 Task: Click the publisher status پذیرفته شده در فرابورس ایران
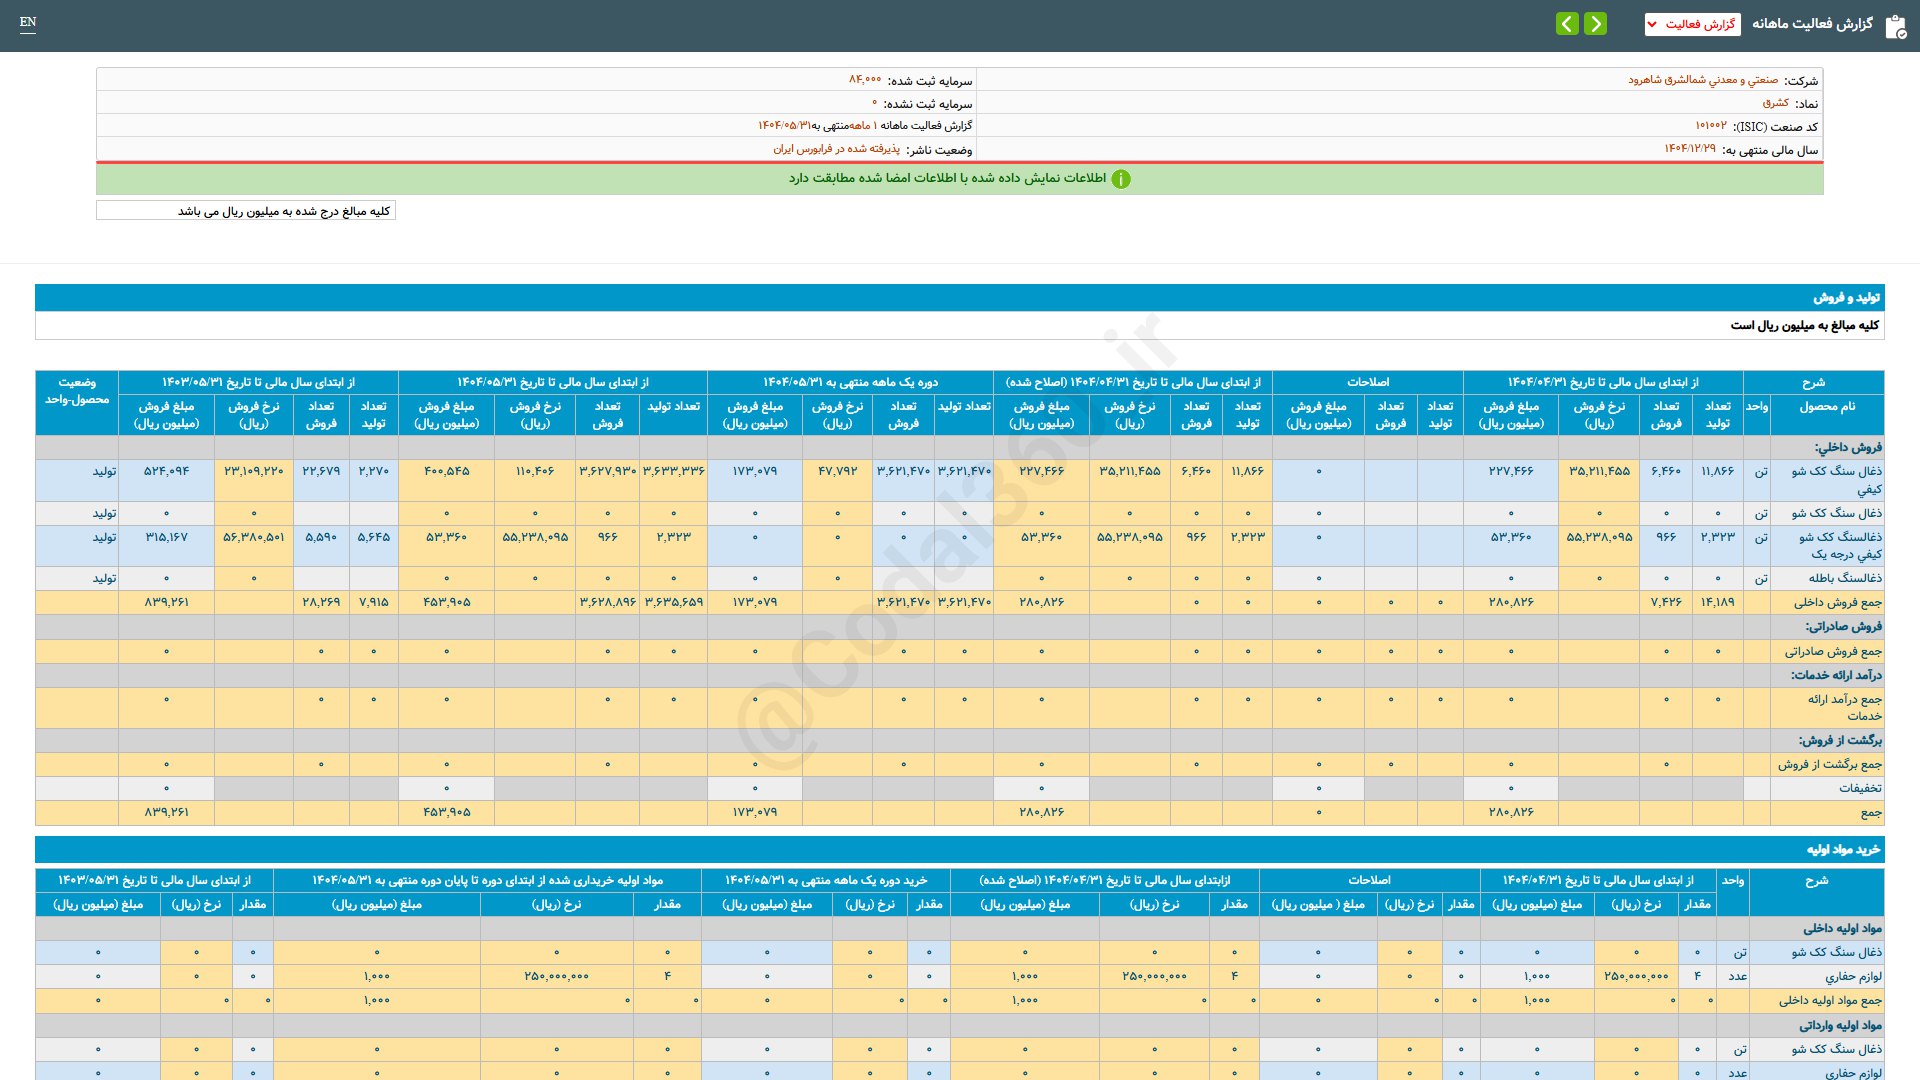click(x=836, y=149)
